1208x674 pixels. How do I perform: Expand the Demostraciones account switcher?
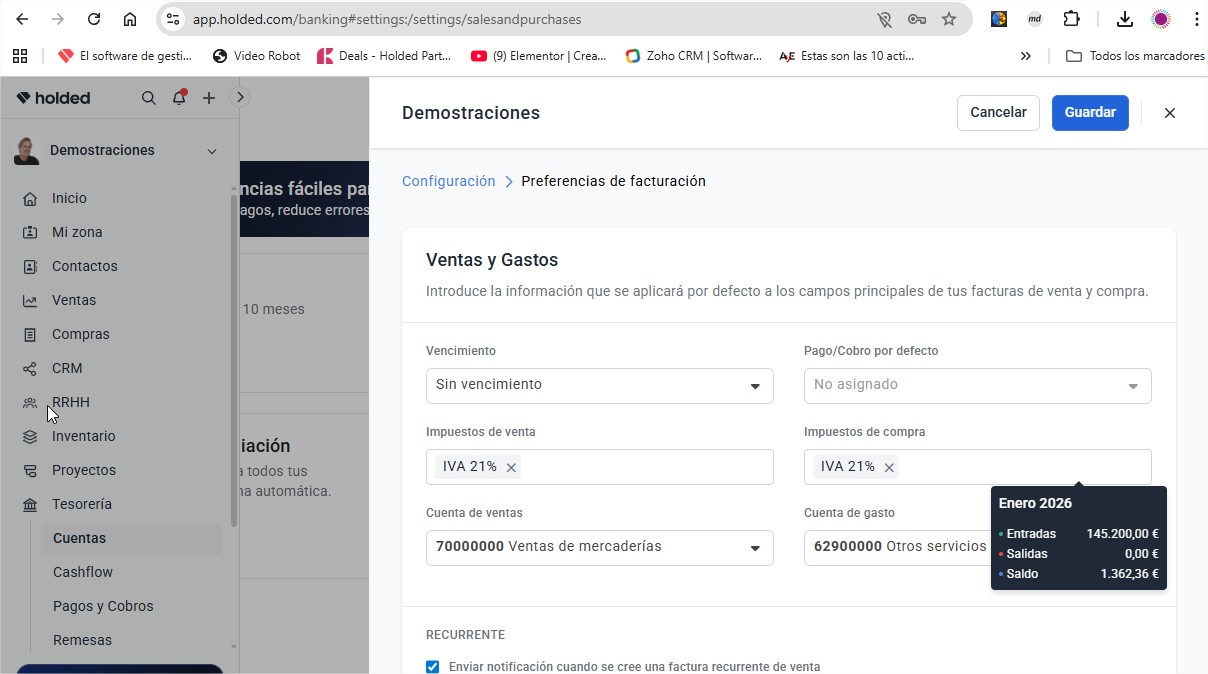coord(211,150)
